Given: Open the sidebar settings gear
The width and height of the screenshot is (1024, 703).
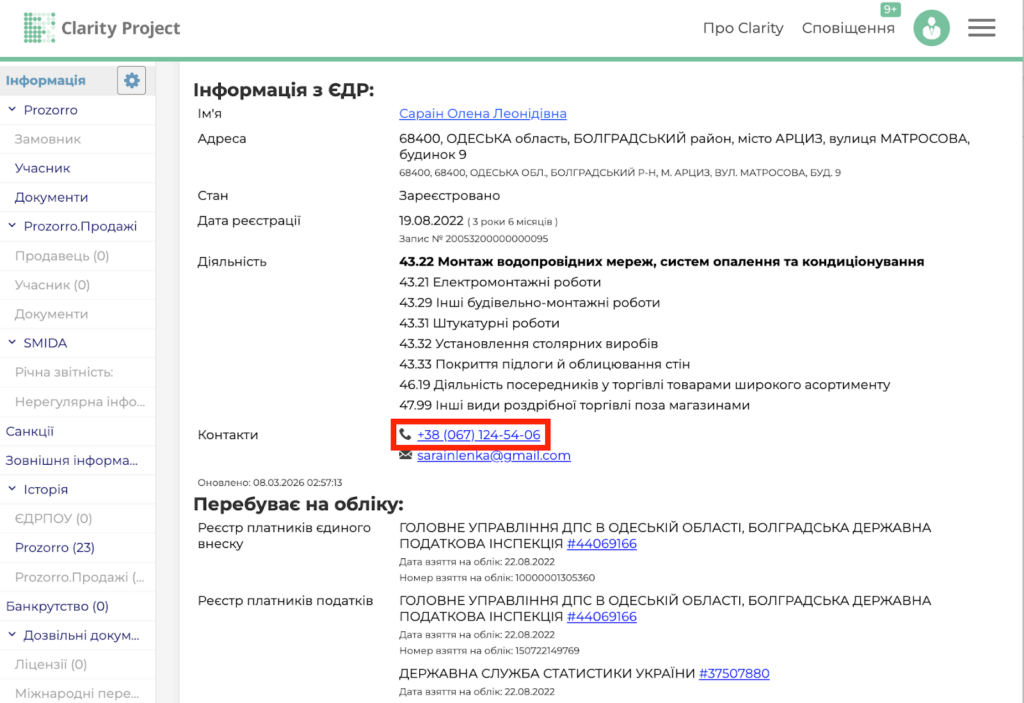Looking at the screenshot, I should (131, 81).
